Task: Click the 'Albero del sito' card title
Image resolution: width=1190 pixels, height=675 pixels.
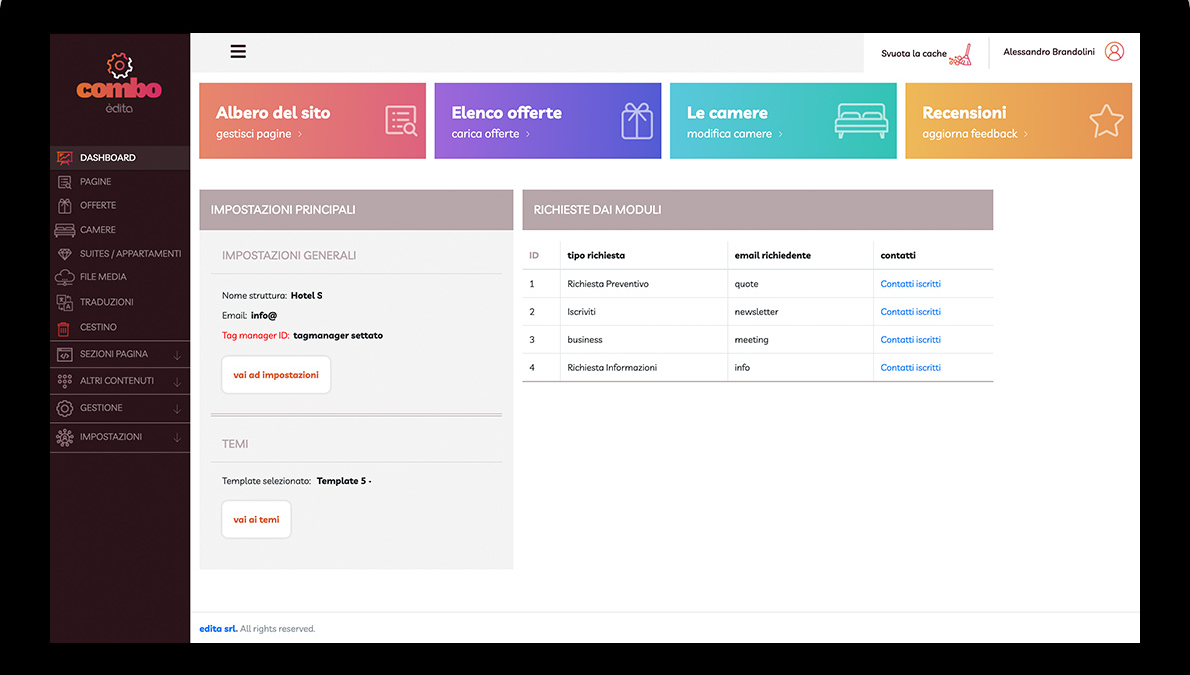Action: pos(273,113)
